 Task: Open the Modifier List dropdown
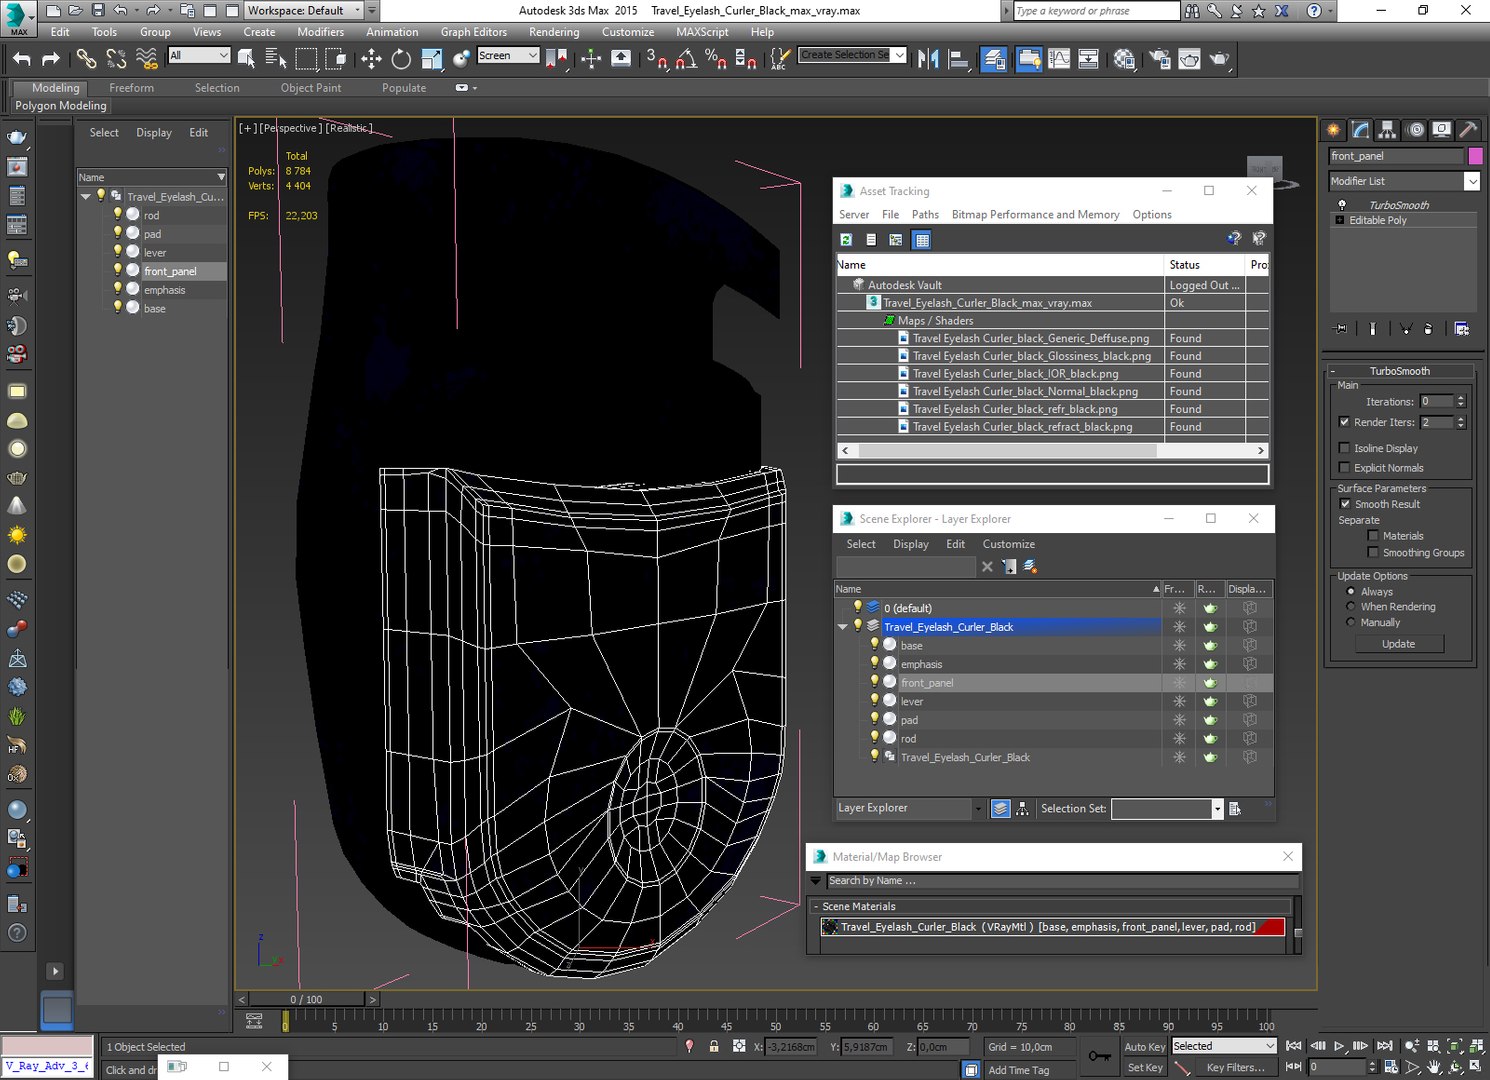1472,181
